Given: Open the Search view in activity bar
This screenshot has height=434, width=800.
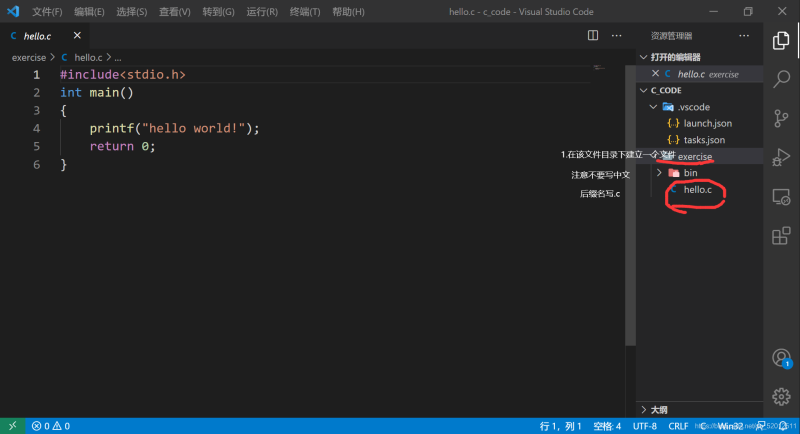Looking at the screenshot, I should tap(782, 79).
